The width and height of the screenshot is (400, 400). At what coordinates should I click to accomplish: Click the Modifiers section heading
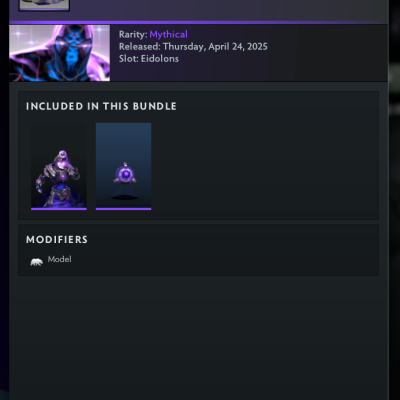[x=57, y=240]
